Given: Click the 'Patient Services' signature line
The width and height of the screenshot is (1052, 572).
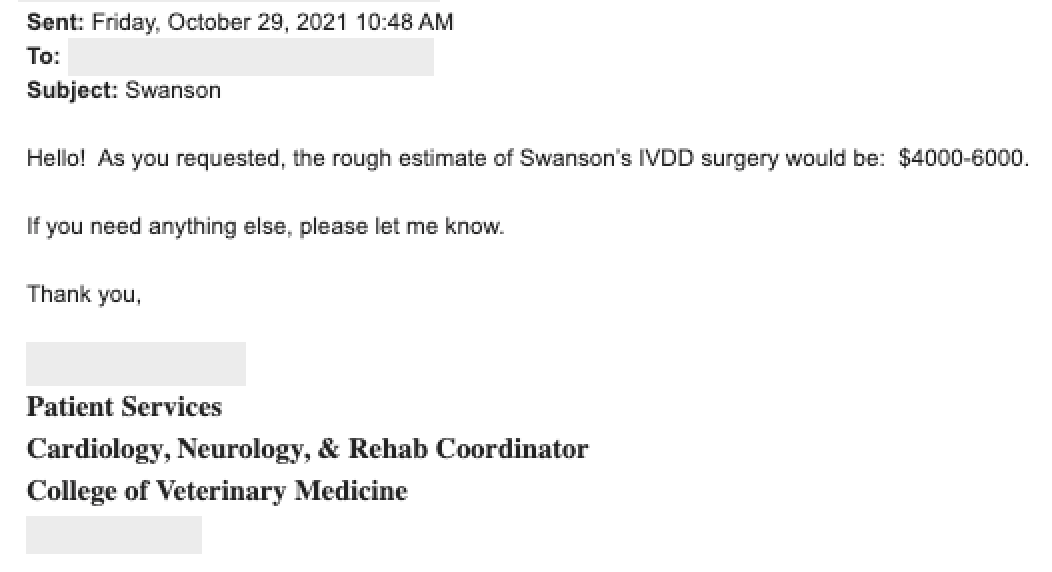Looking at the screenshot, I should click(x=124, y=407).
